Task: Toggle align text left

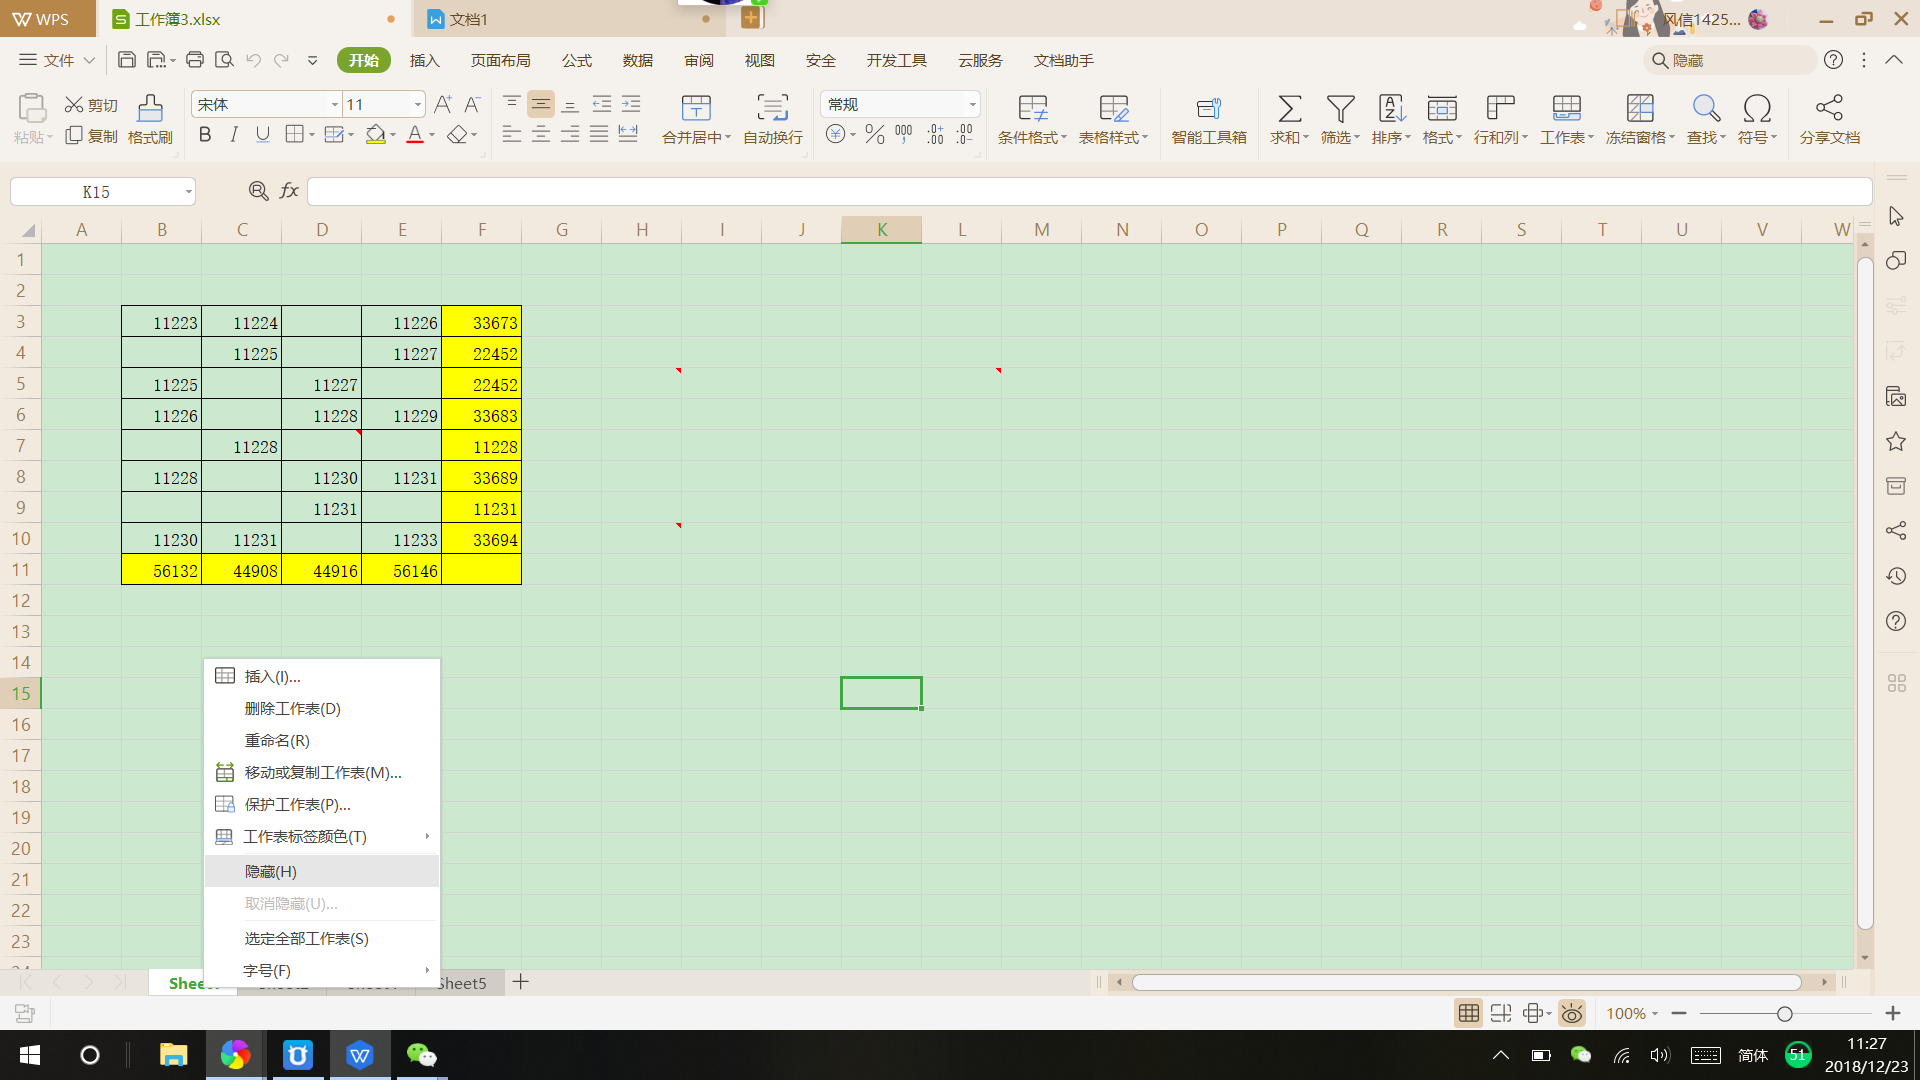Action: point(512,134)
